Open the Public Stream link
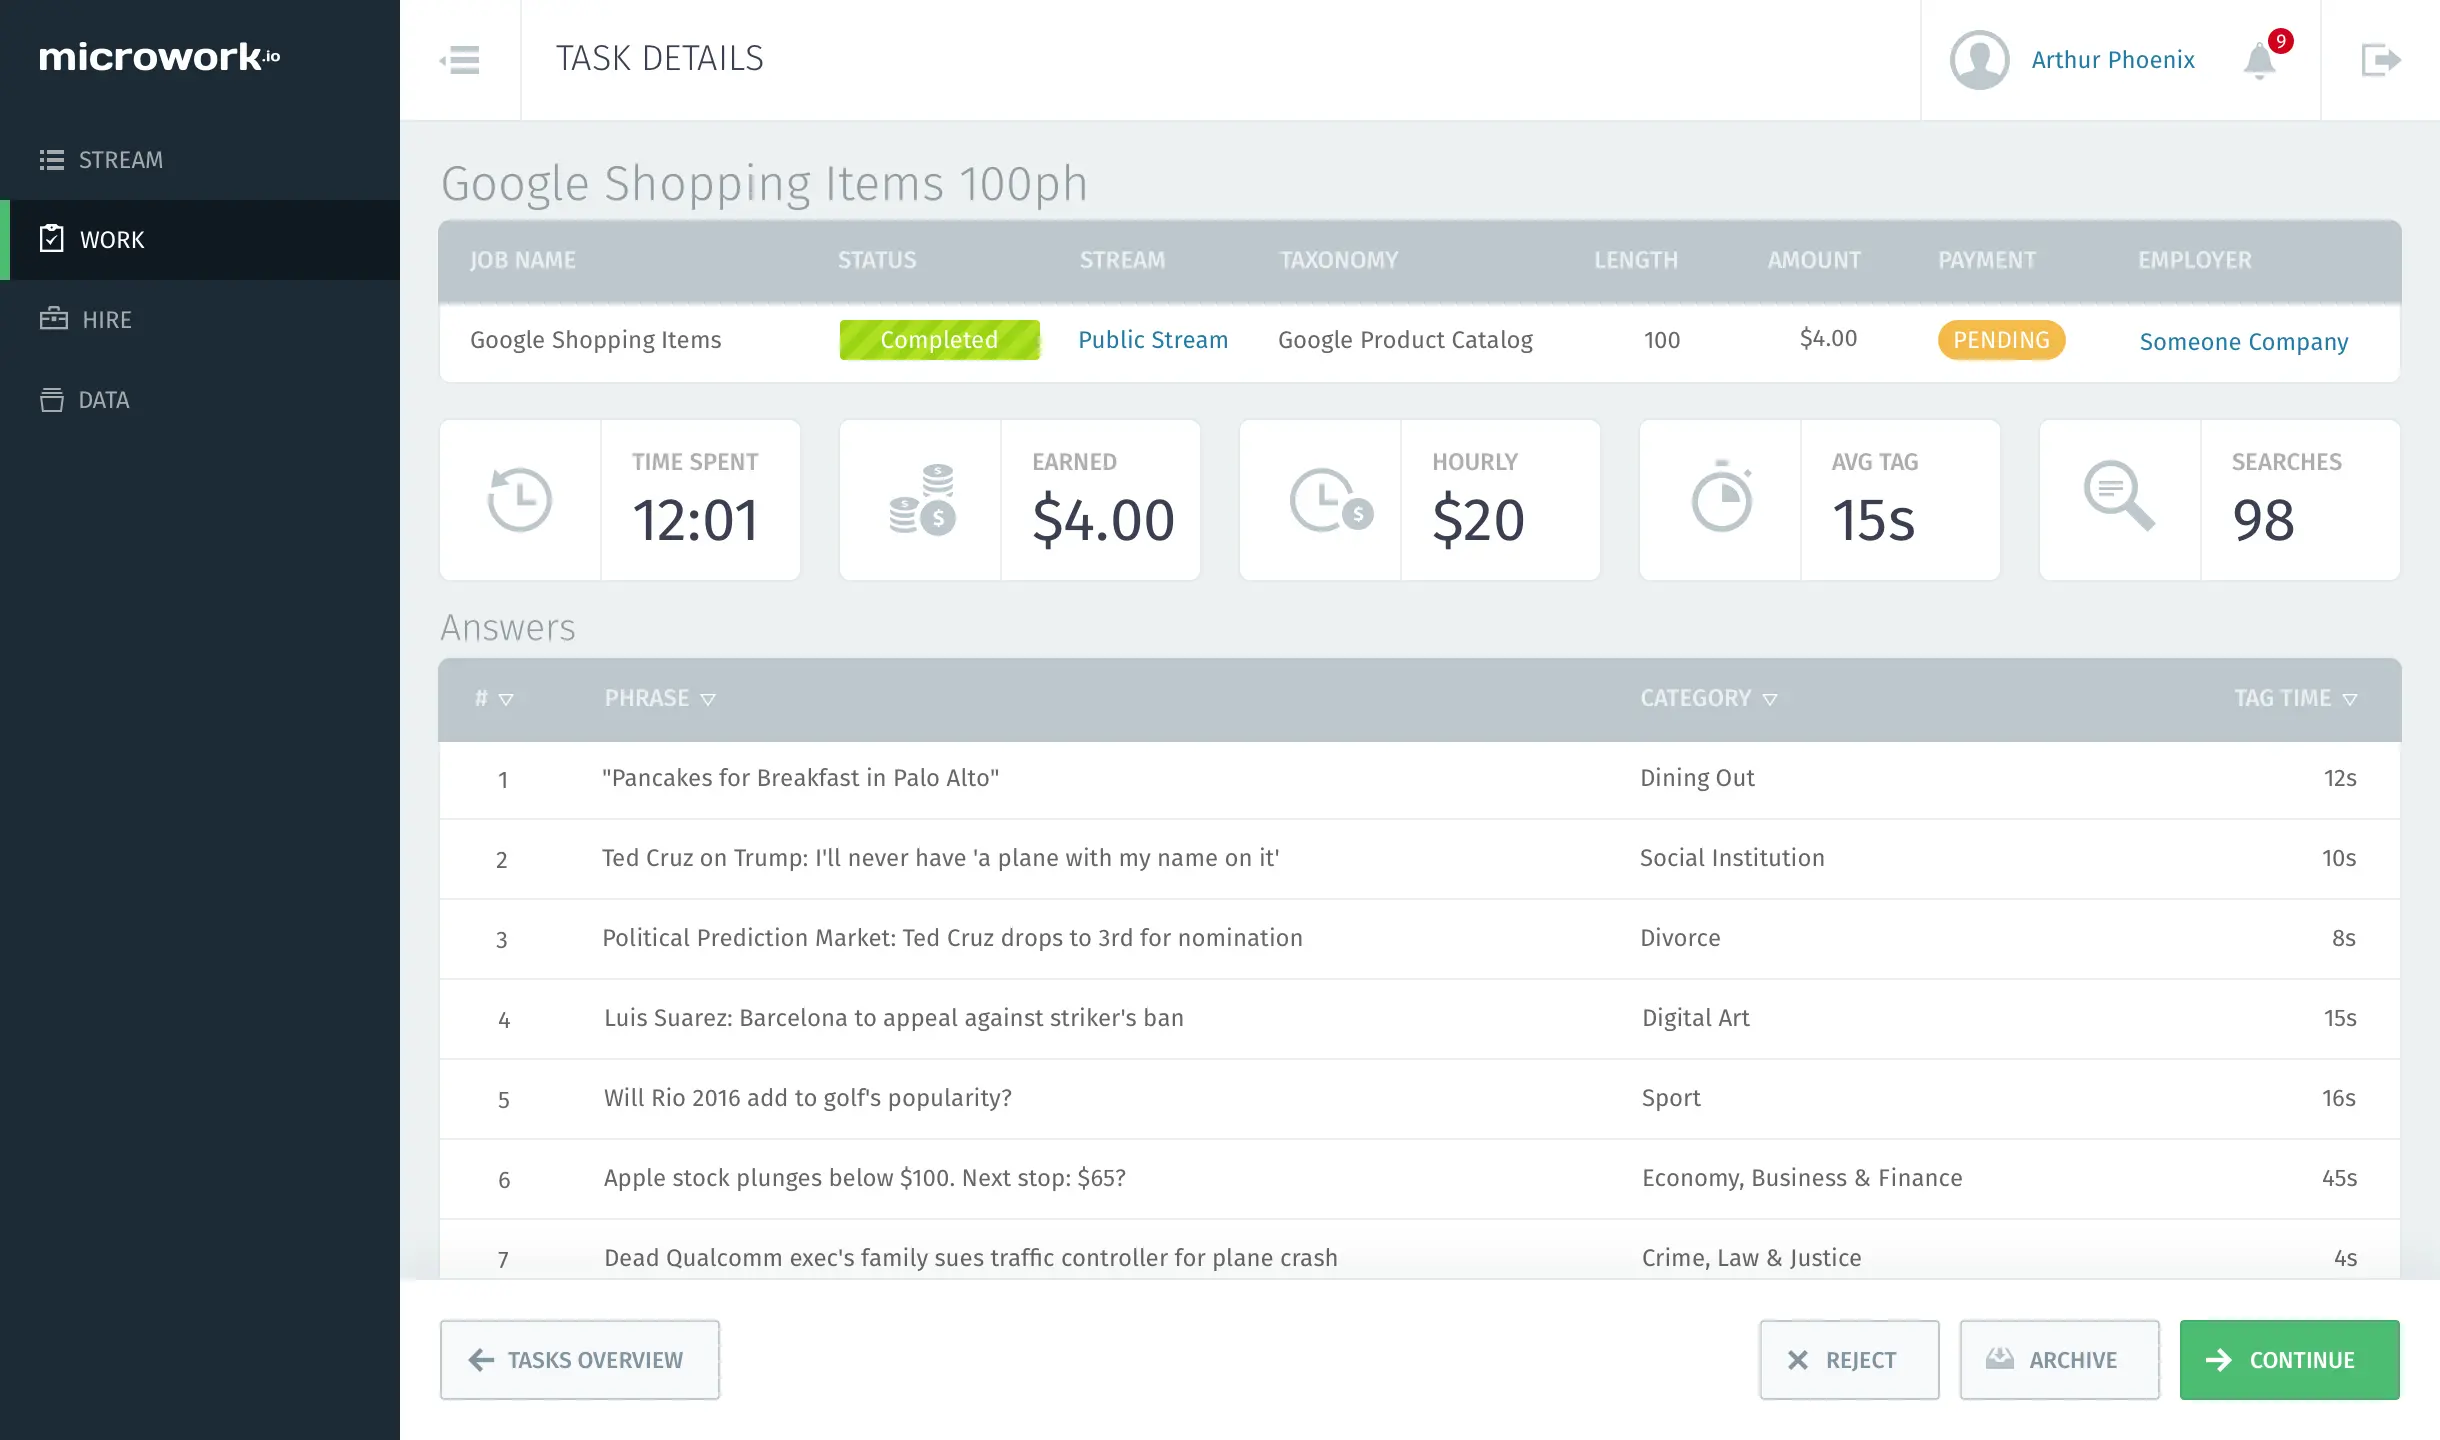 click(1153, 340)
